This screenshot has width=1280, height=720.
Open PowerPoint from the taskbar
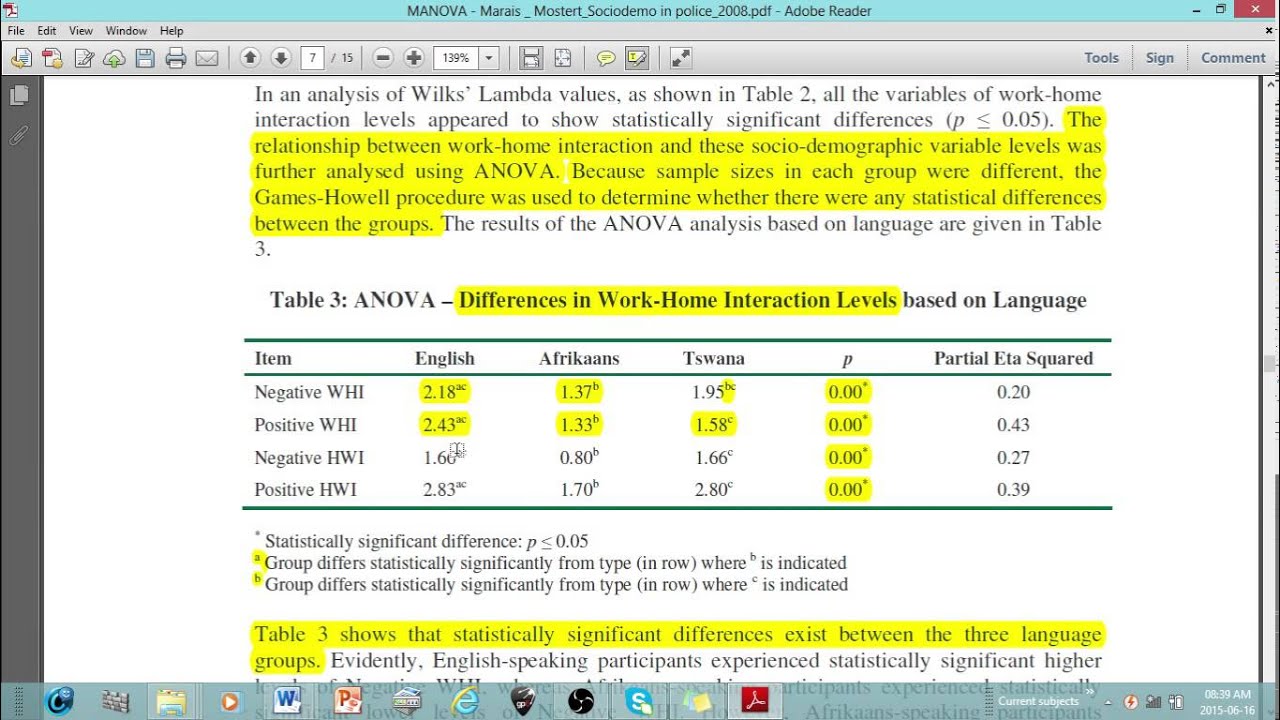[x=347, y=701]
